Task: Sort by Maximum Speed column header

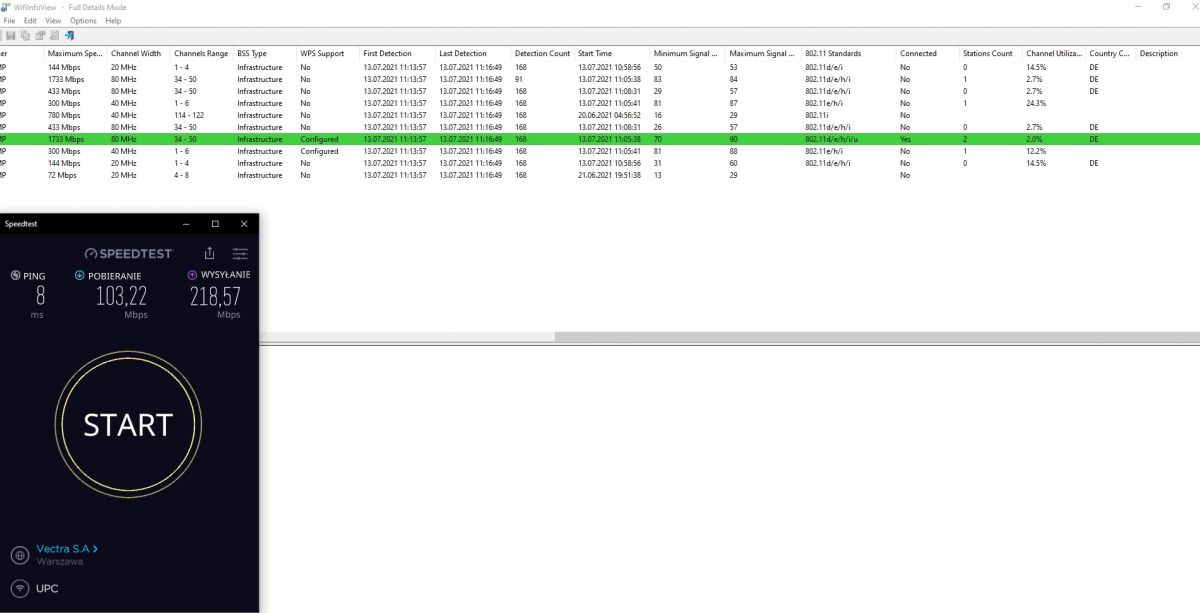Action: tap(75, 53)
